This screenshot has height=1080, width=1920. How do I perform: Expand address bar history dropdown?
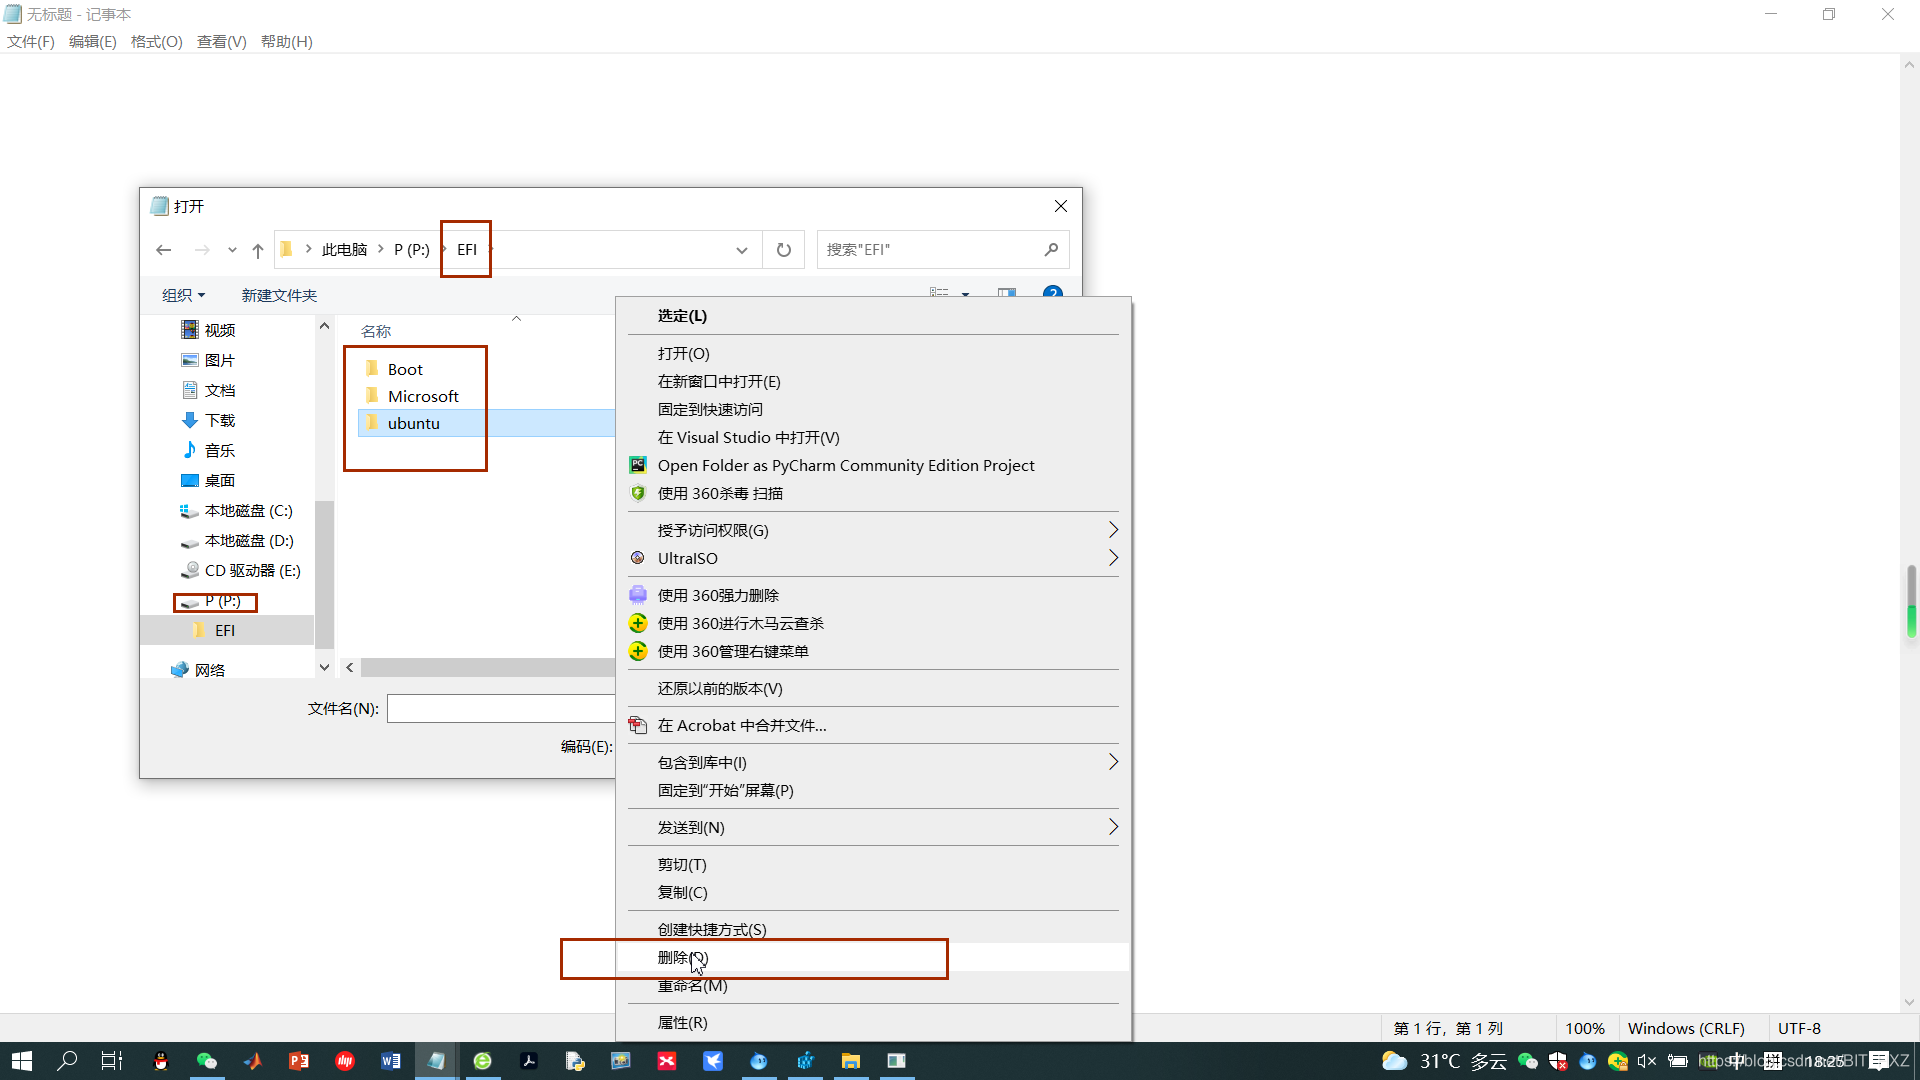pyautogui.click(x=742, y=250)
